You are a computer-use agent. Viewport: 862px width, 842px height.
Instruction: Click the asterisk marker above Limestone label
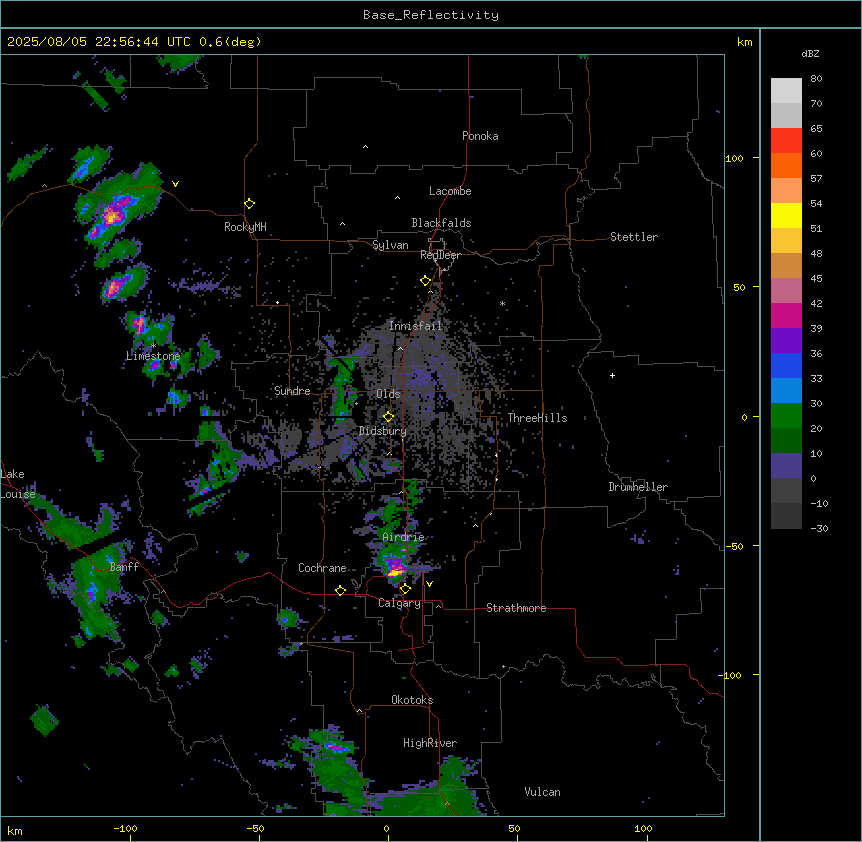click(x=153, y=346)
